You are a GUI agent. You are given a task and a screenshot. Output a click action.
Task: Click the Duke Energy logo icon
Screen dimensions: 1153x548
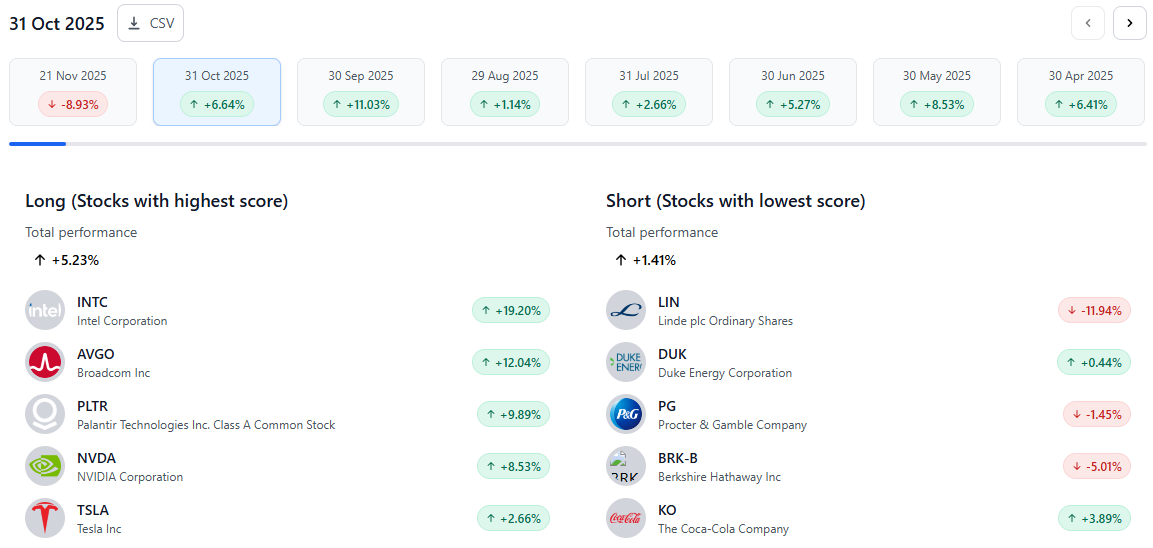[626, 362]
